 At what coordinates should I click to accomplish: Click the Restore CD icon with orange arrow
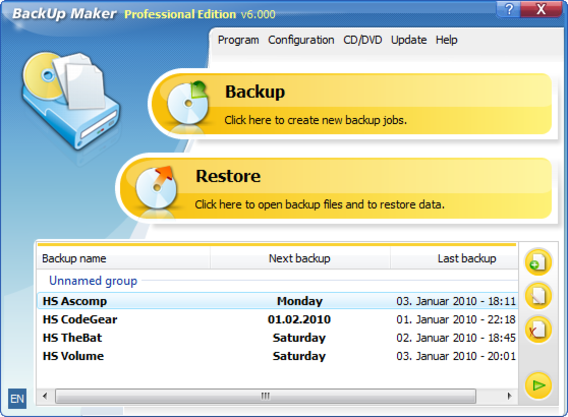pyautogui.click(x=156, y=188)
